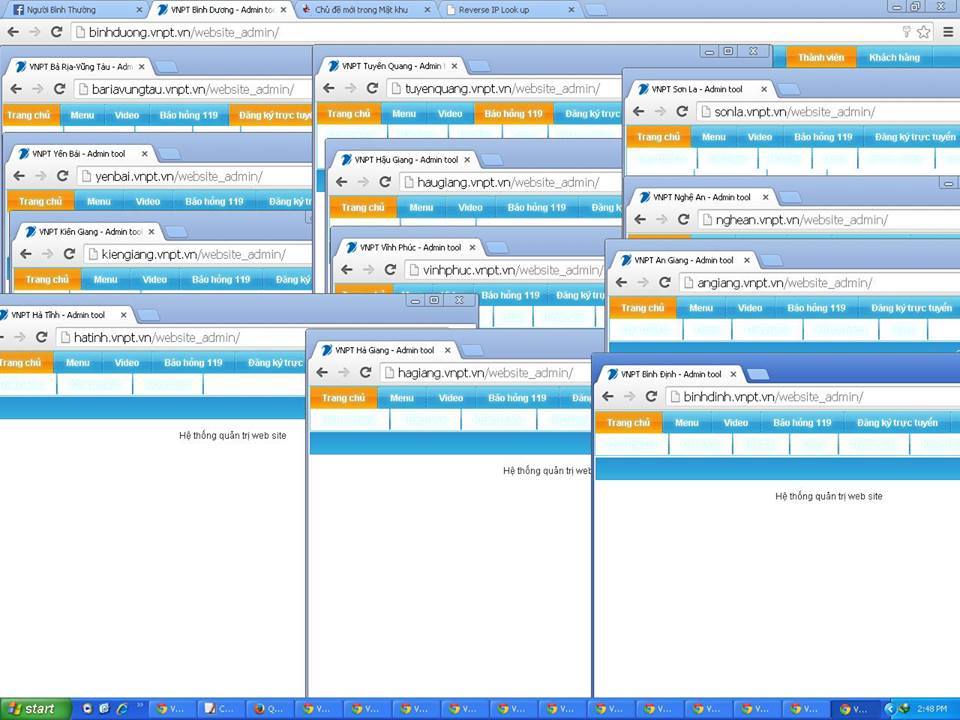Go back in the Bình Định window
960x720 pixels.
[608, 396]
